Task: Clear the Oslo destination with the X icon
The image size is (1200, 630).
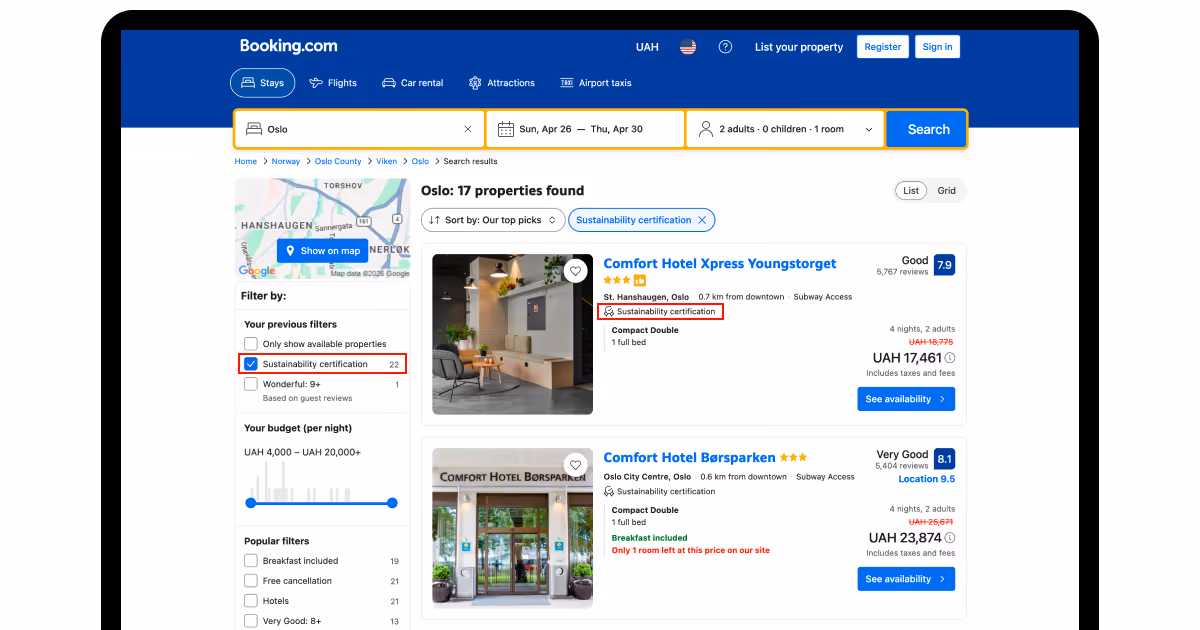Action: coord(467,128)
